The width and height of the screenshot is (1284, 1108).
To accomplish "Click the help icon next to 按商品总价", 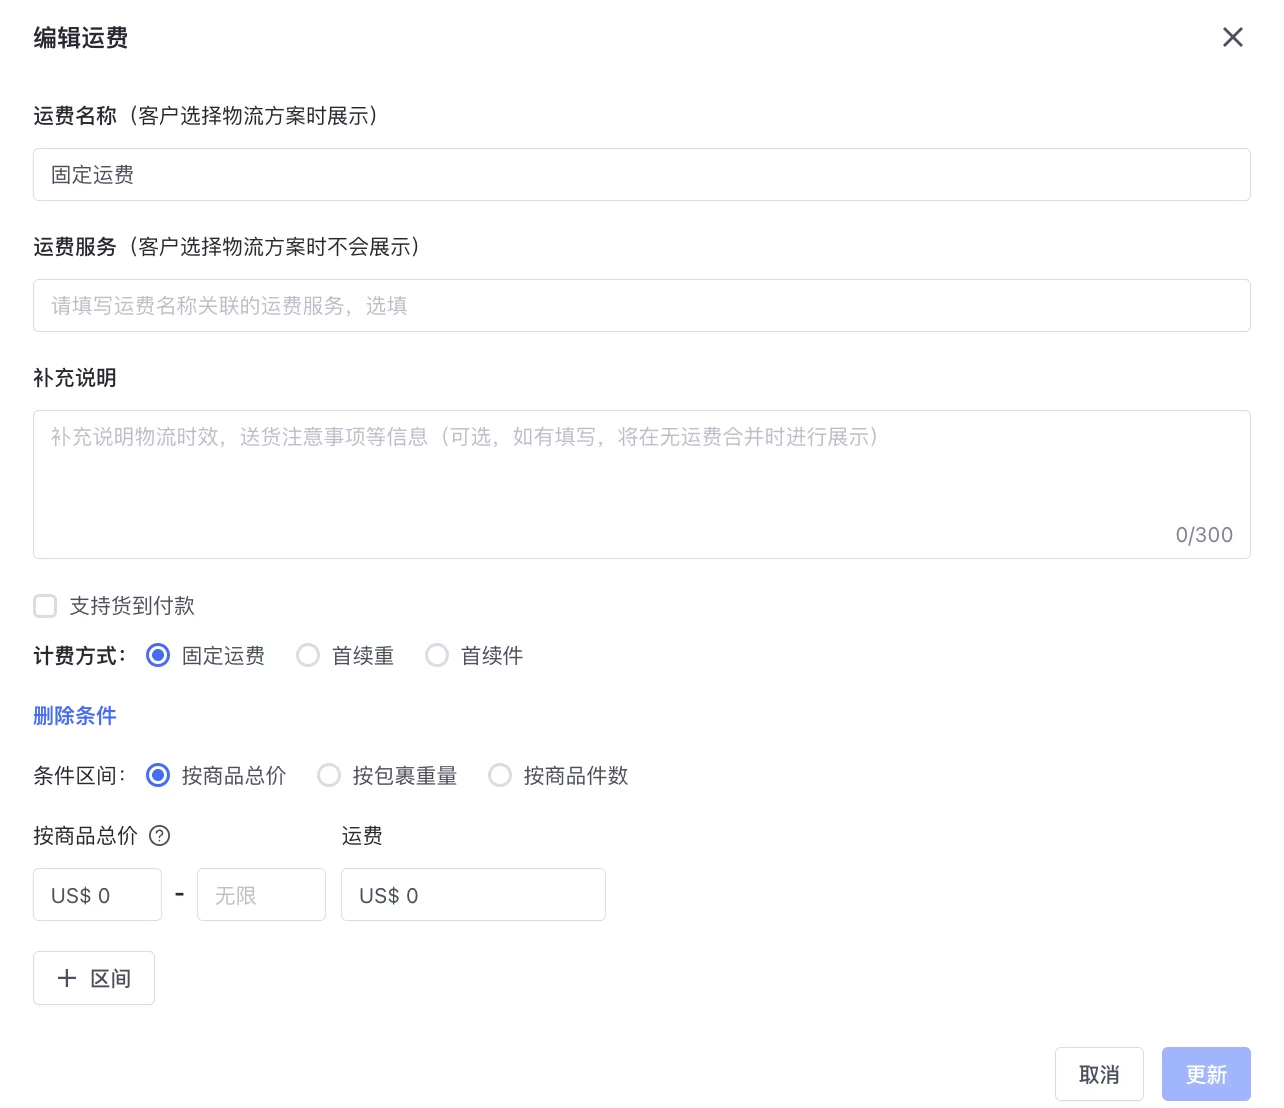I will [159, 836].
